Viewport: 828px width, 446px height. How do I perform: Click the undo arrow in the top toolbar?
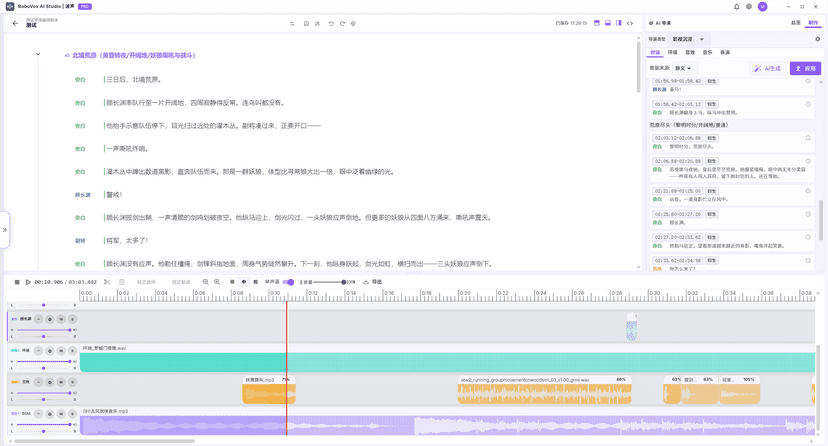(x=331, y=23)
